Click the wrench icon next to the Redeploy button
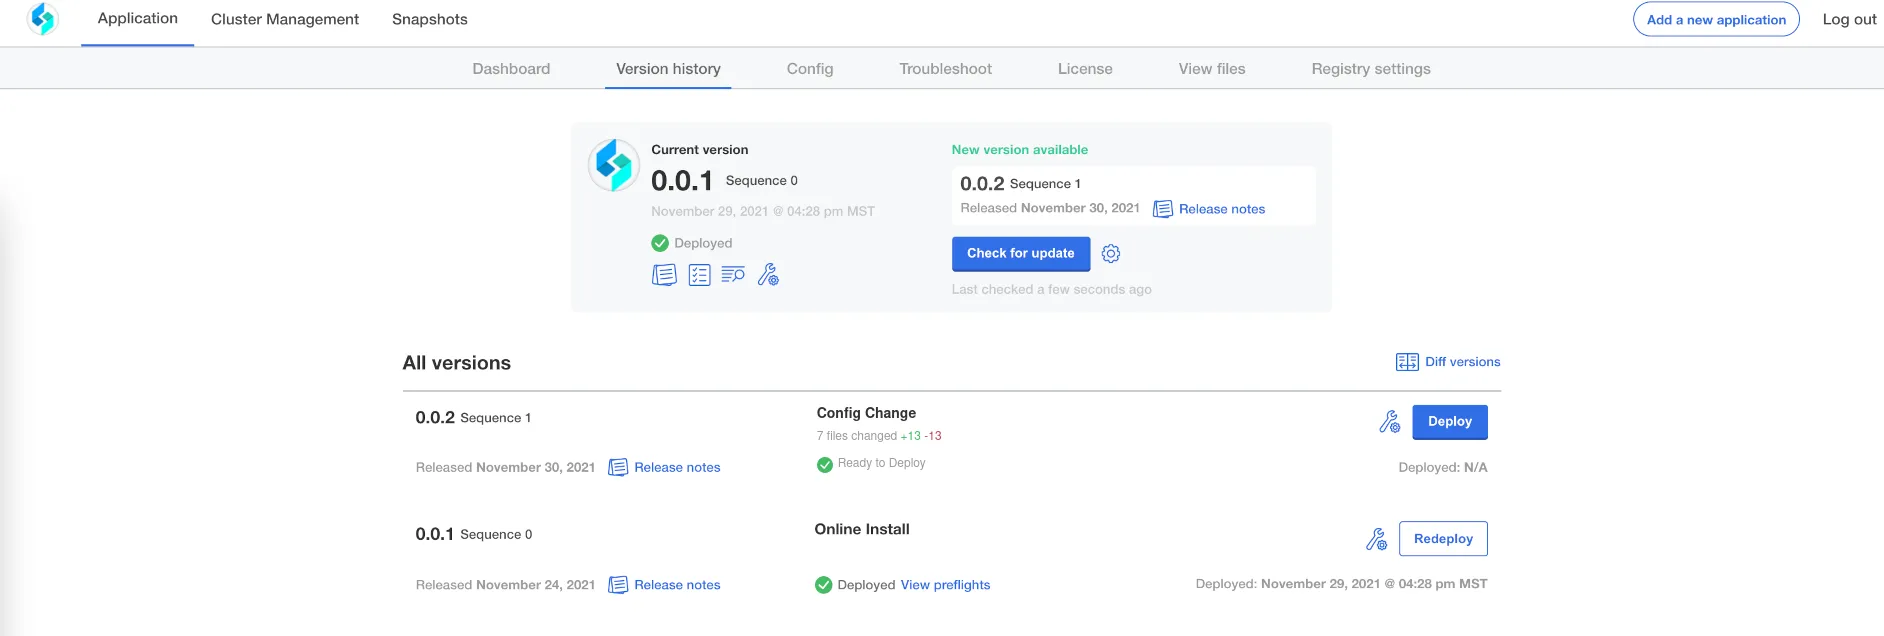The width and height of the screenshot is (1884, 636). [x=1376, y=539]
